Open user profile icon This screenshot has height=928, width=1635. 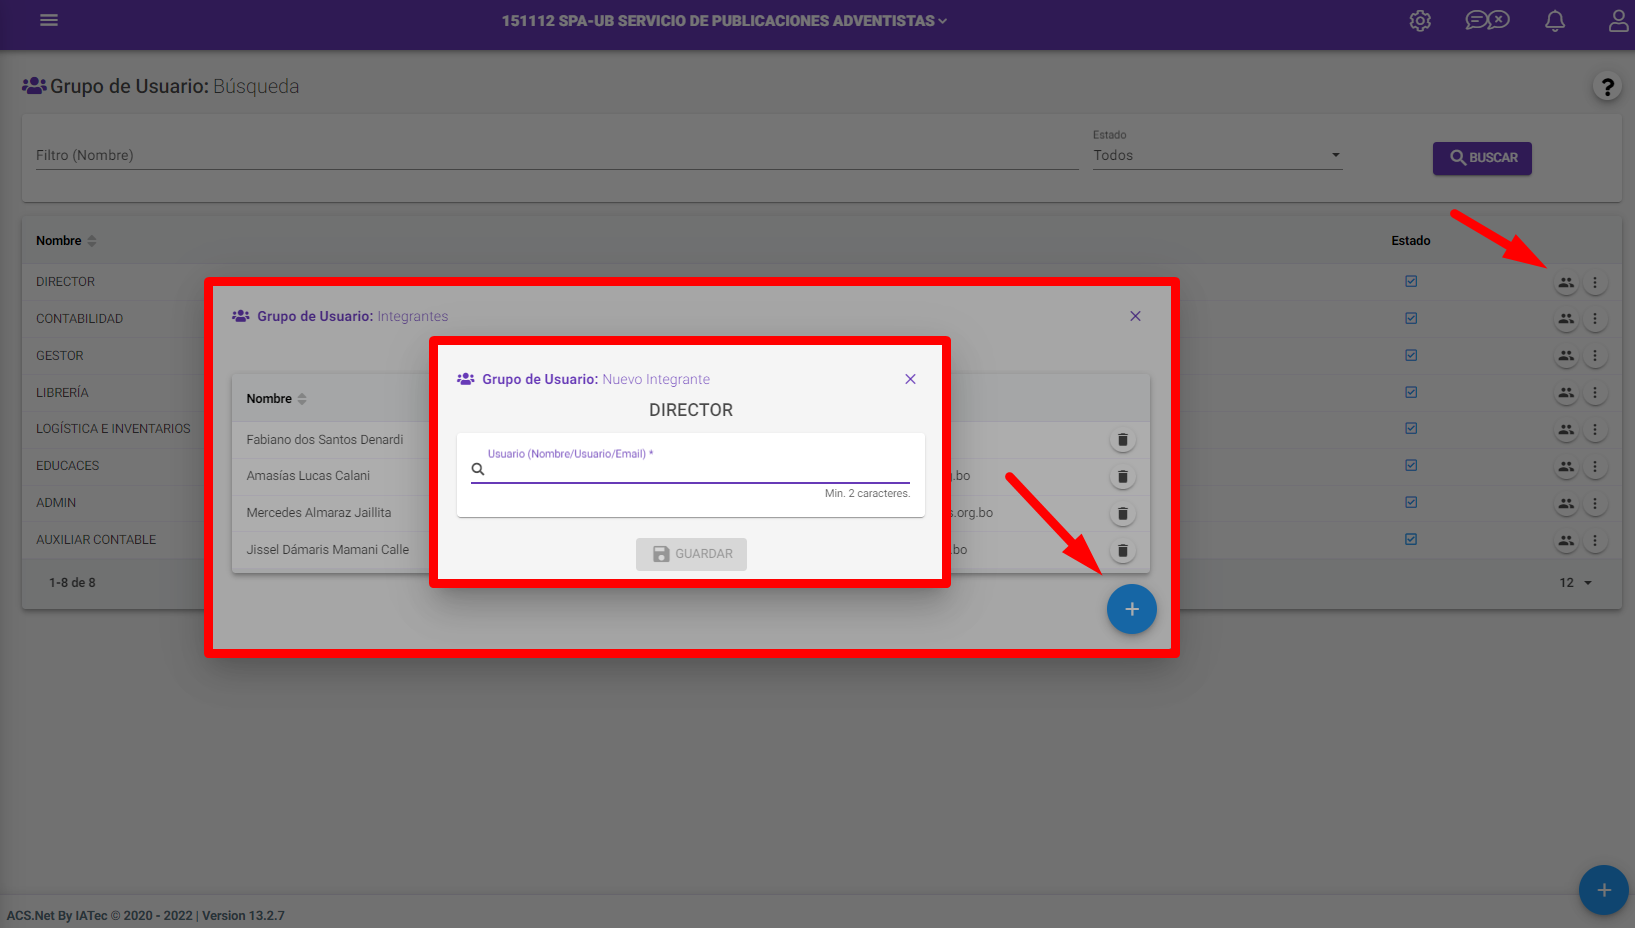tap(1619, 21)
